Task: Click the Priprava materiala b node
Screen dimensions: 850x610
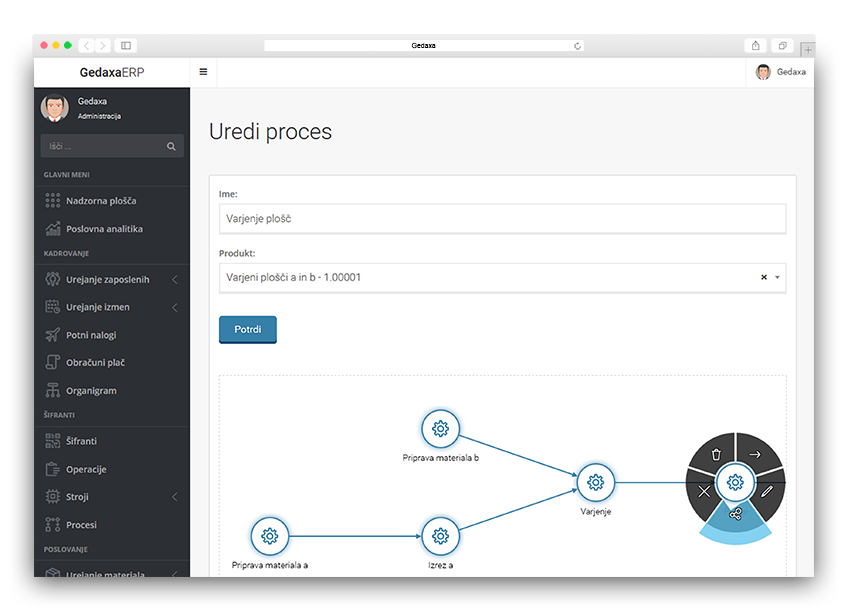Action: pos(440,429)
